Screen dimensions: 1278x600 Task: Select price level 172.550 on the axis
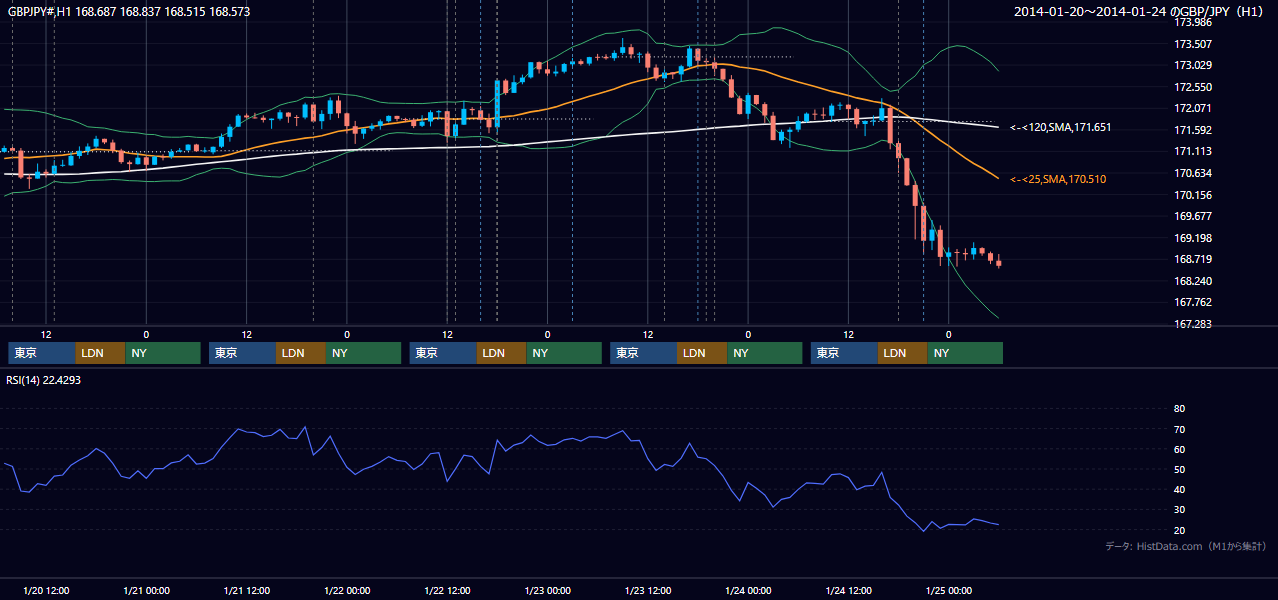point(1193,87)
